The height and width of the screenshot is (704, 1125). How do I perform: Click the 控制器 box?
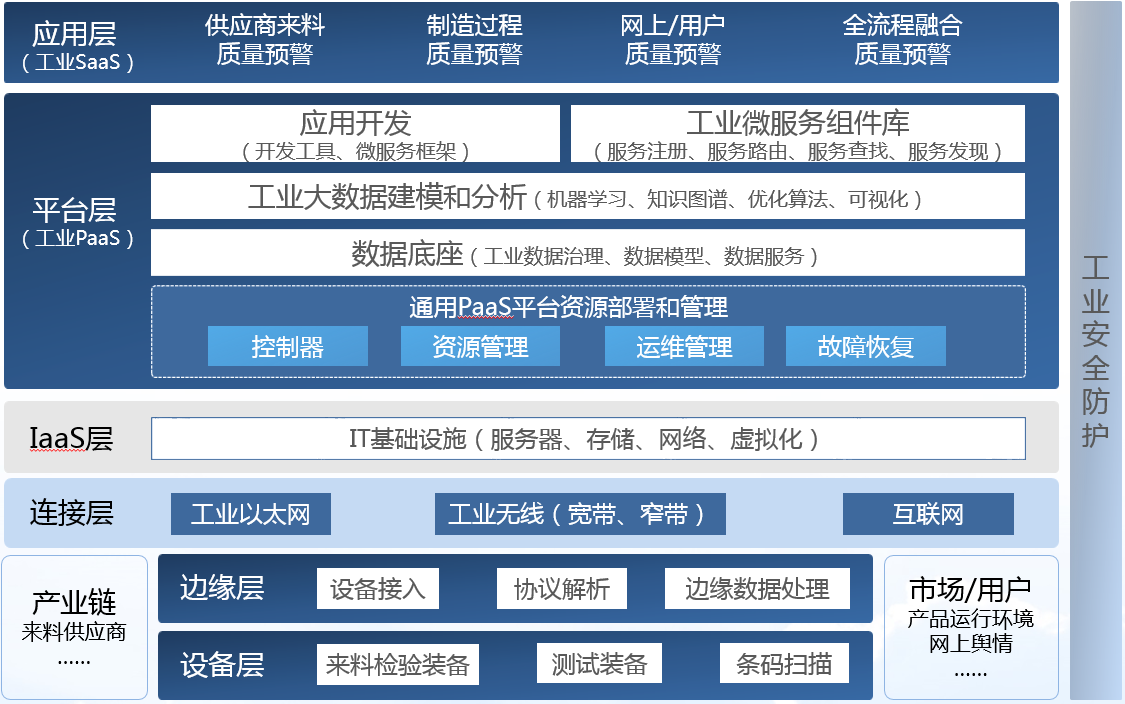point(288,346)
